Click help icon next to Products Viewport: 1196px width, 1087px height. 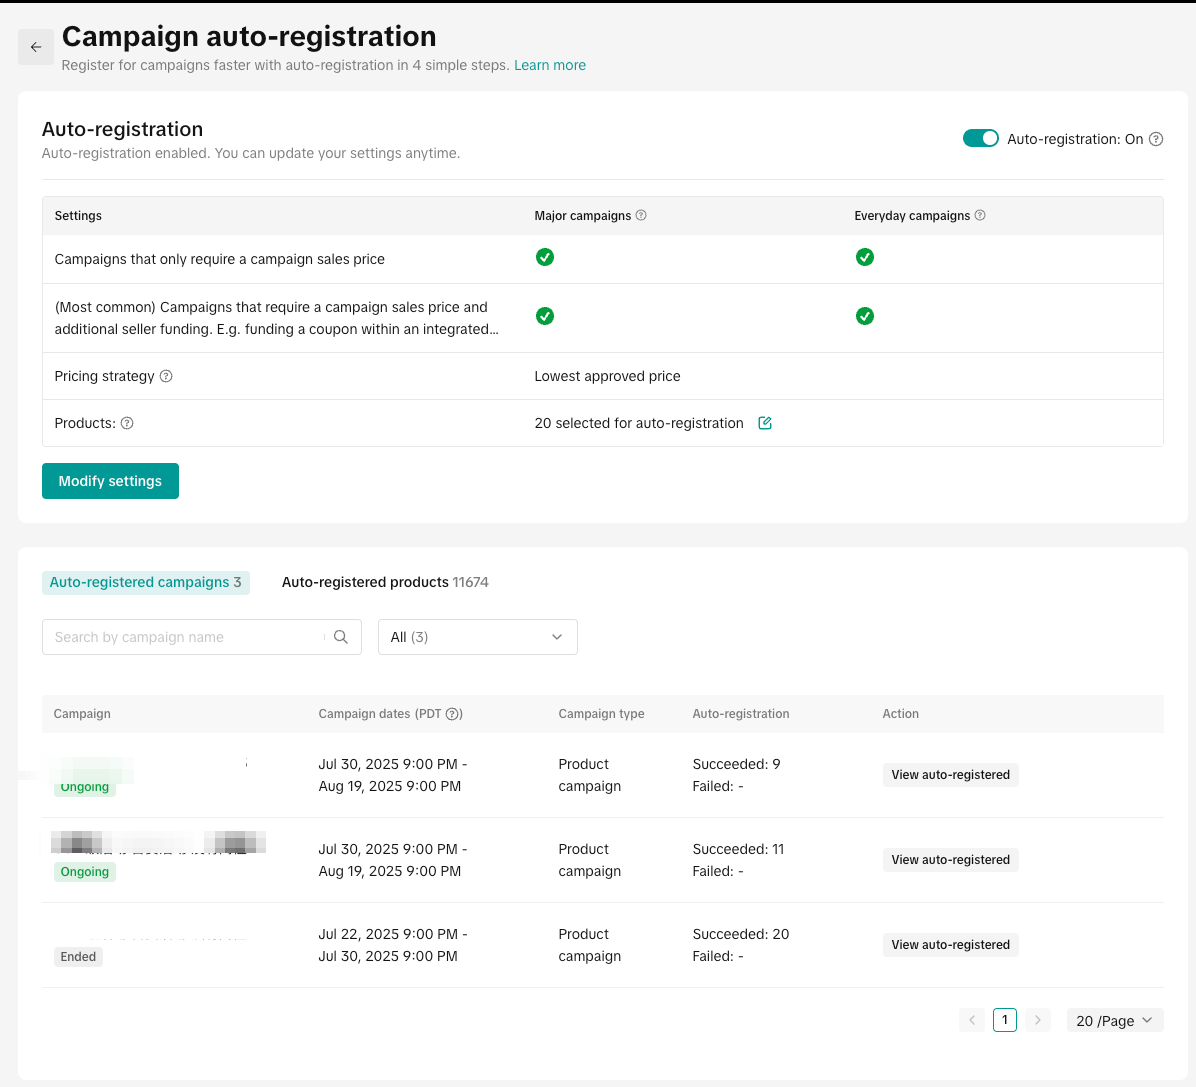(x=127, y=423)
